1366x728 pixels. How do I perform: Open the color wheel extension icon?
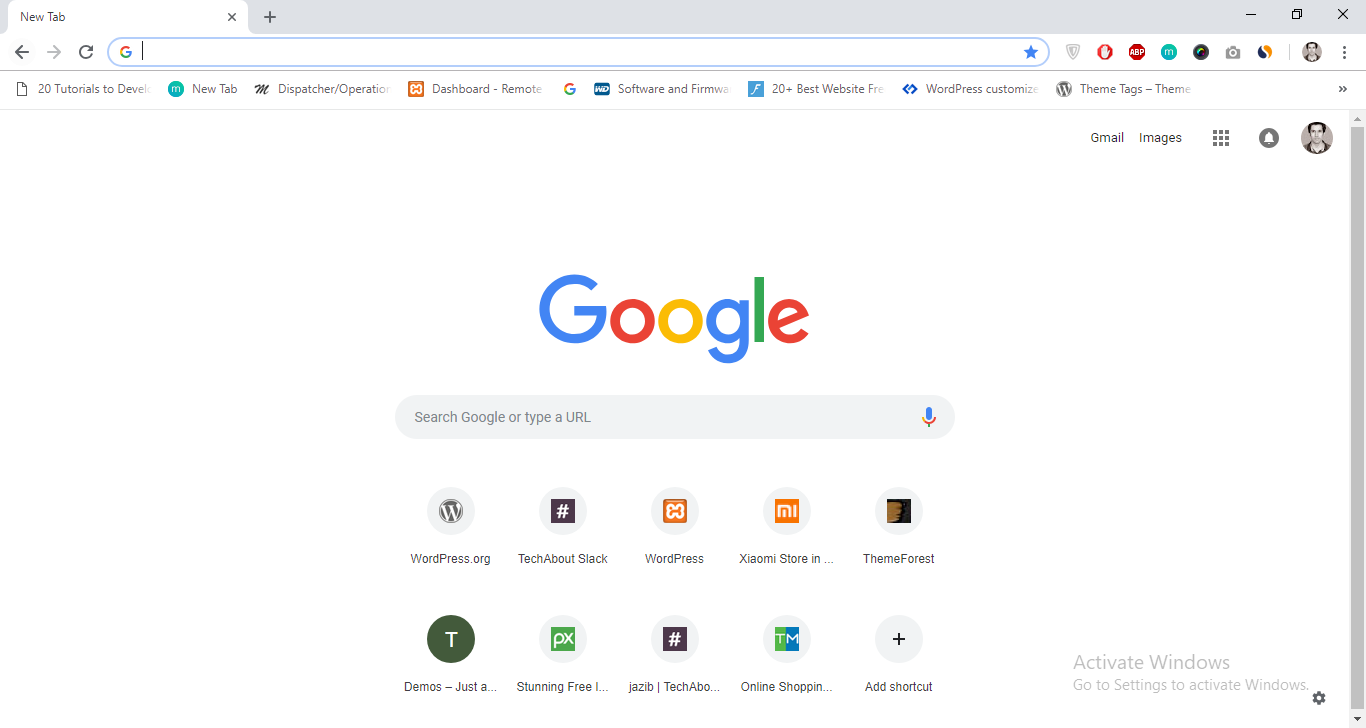(1201, 52)
